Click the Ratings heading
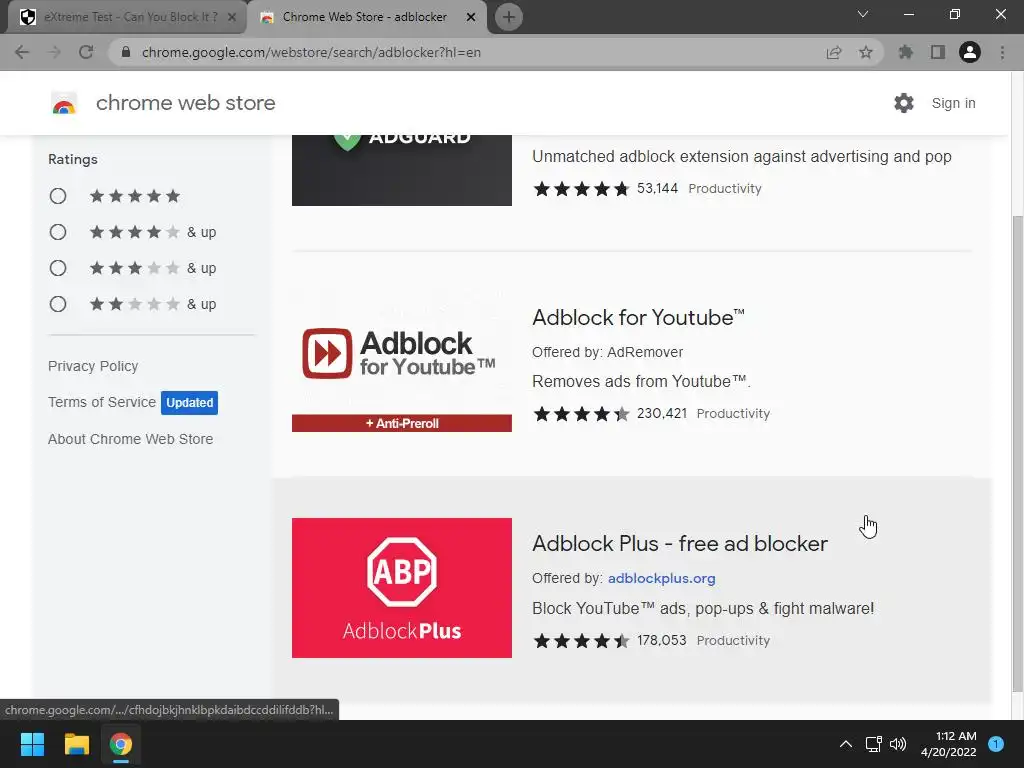Image resolution: width=1024 pixels, height=768 pixels. (72, 159)
